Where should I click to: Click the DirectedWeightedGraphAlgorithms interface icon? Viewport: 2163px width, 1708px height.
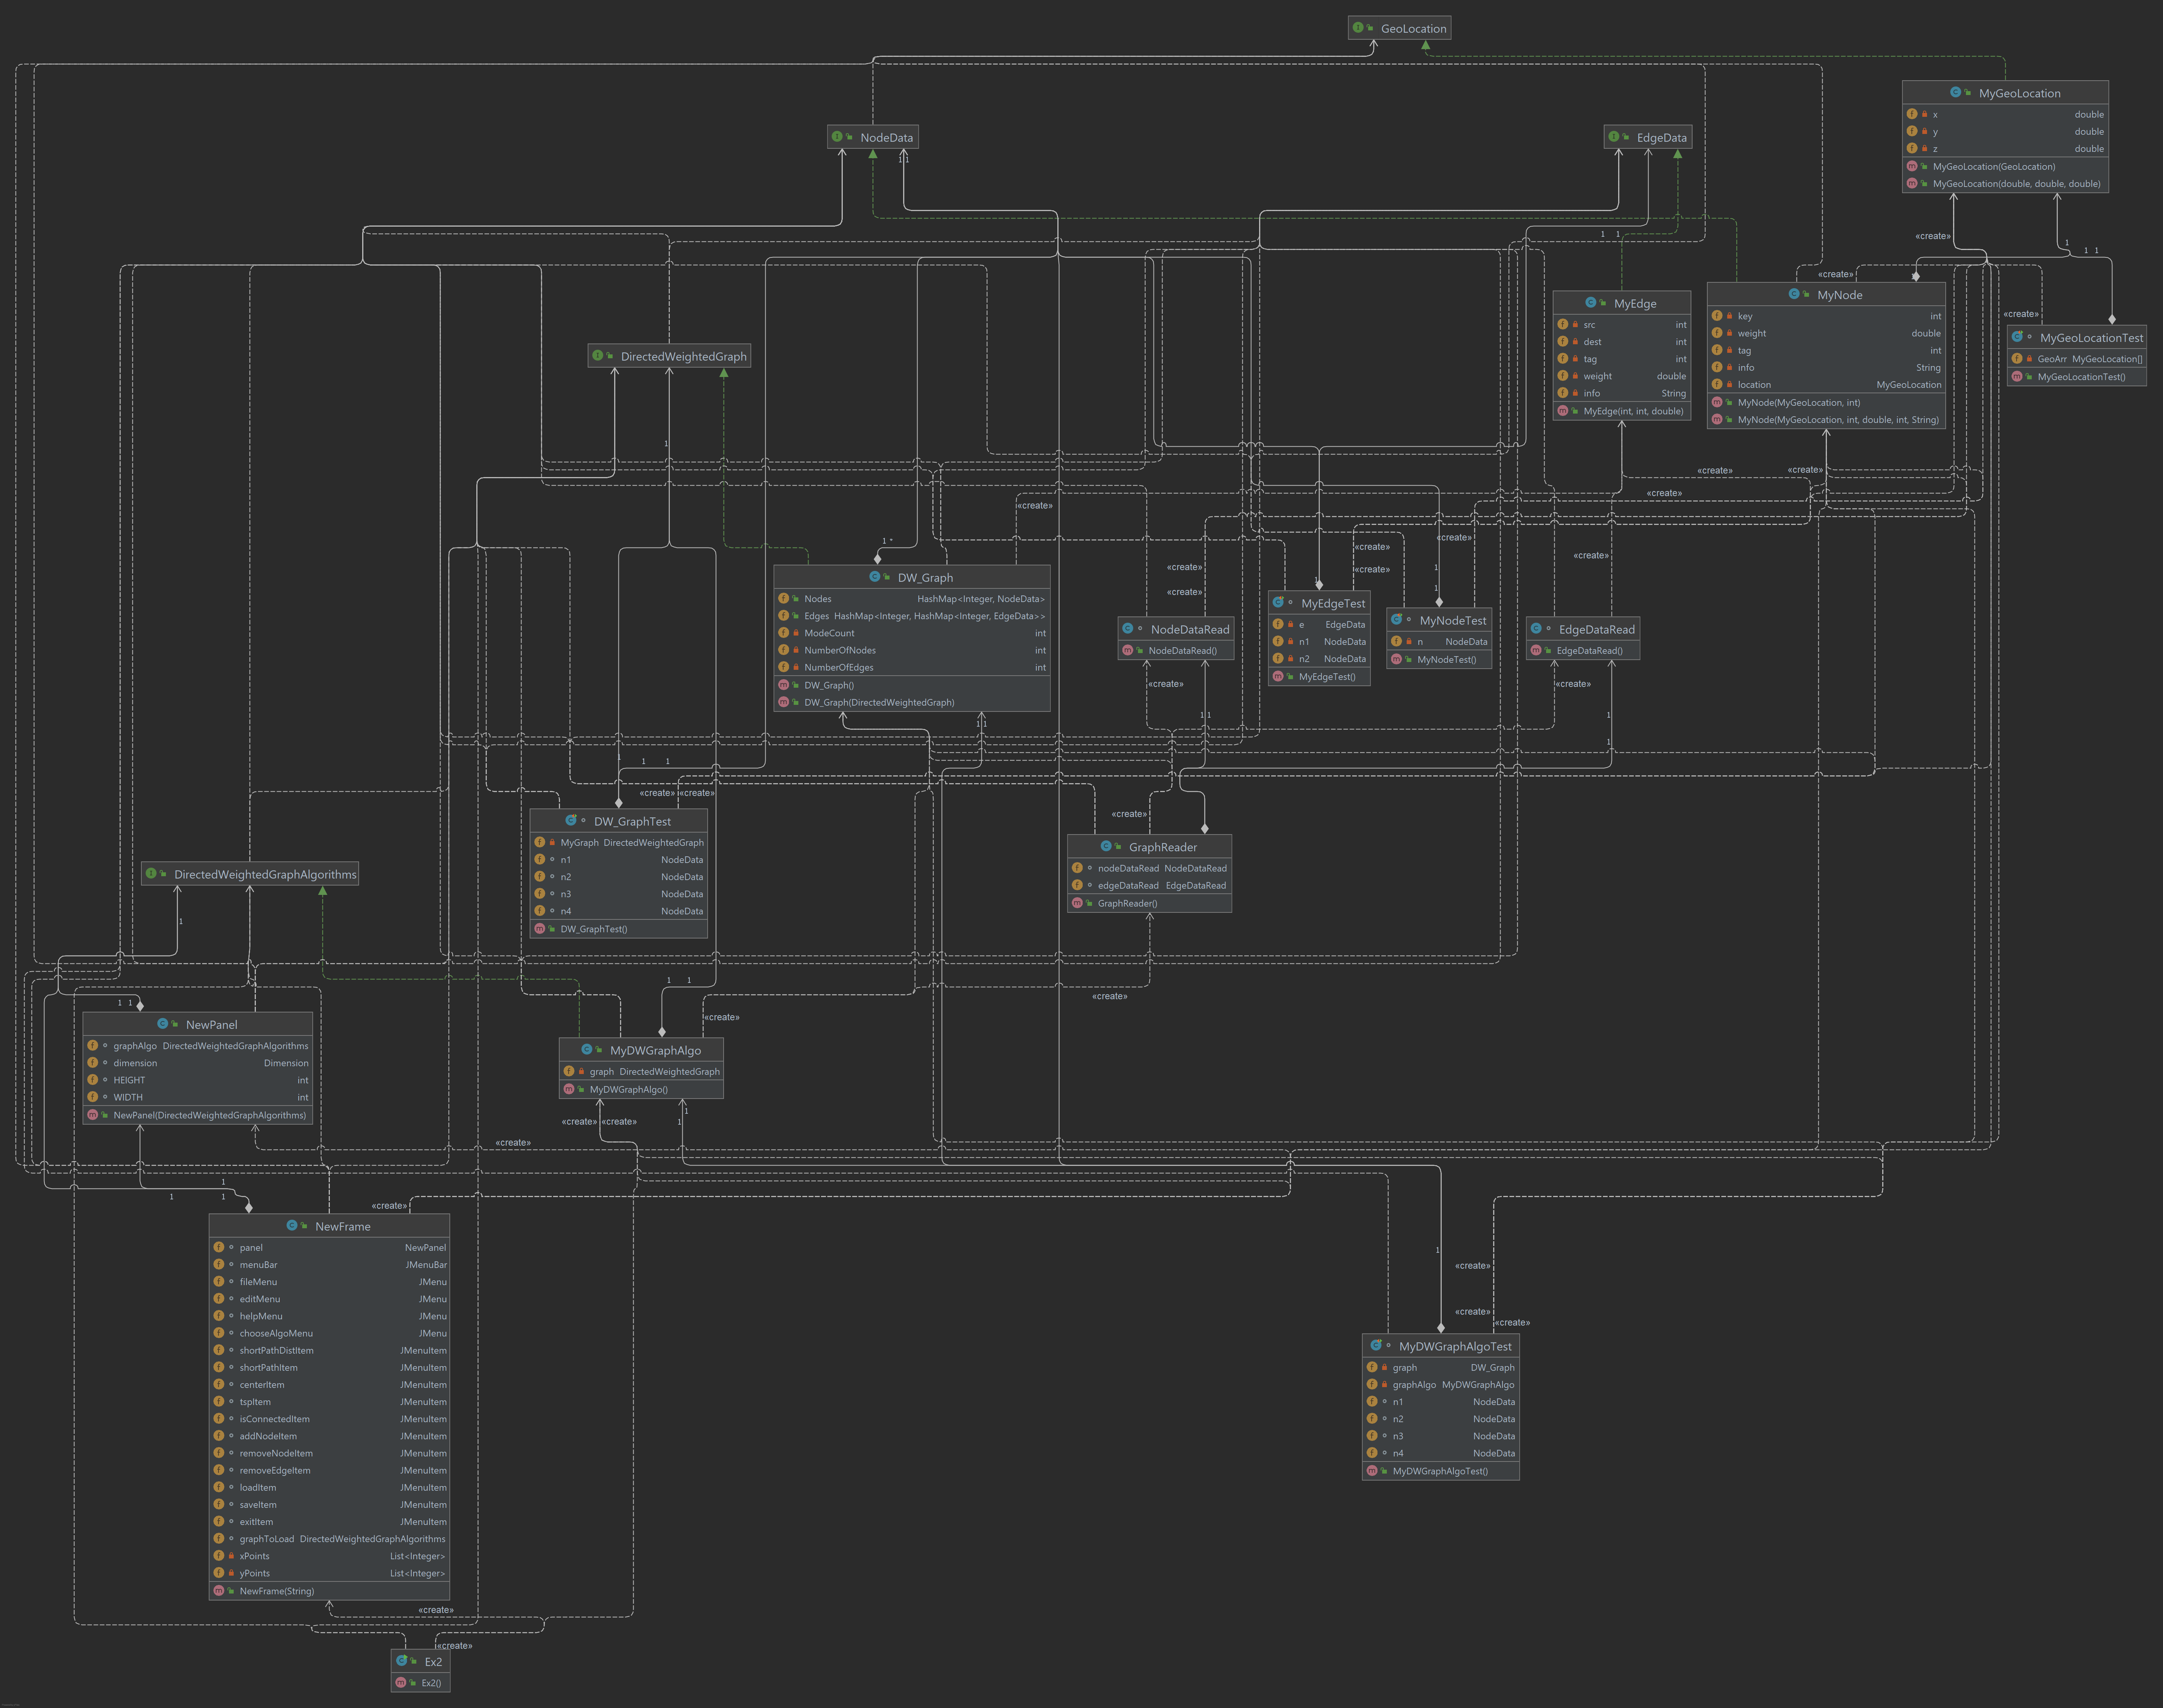pyautogui.click(x=151, y=874)
